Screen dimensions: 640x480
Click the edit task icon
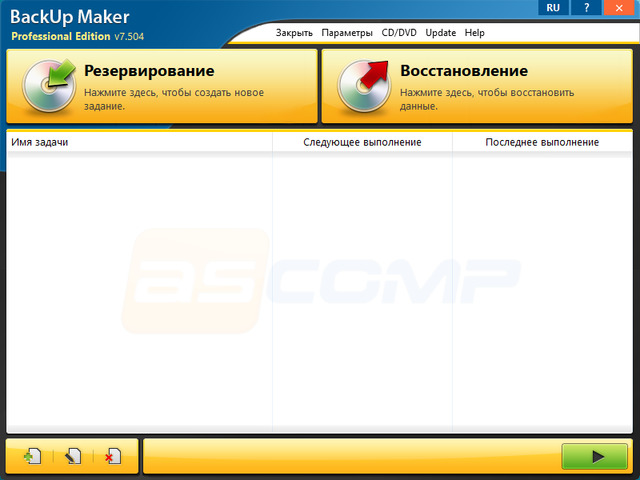point(73,456)
